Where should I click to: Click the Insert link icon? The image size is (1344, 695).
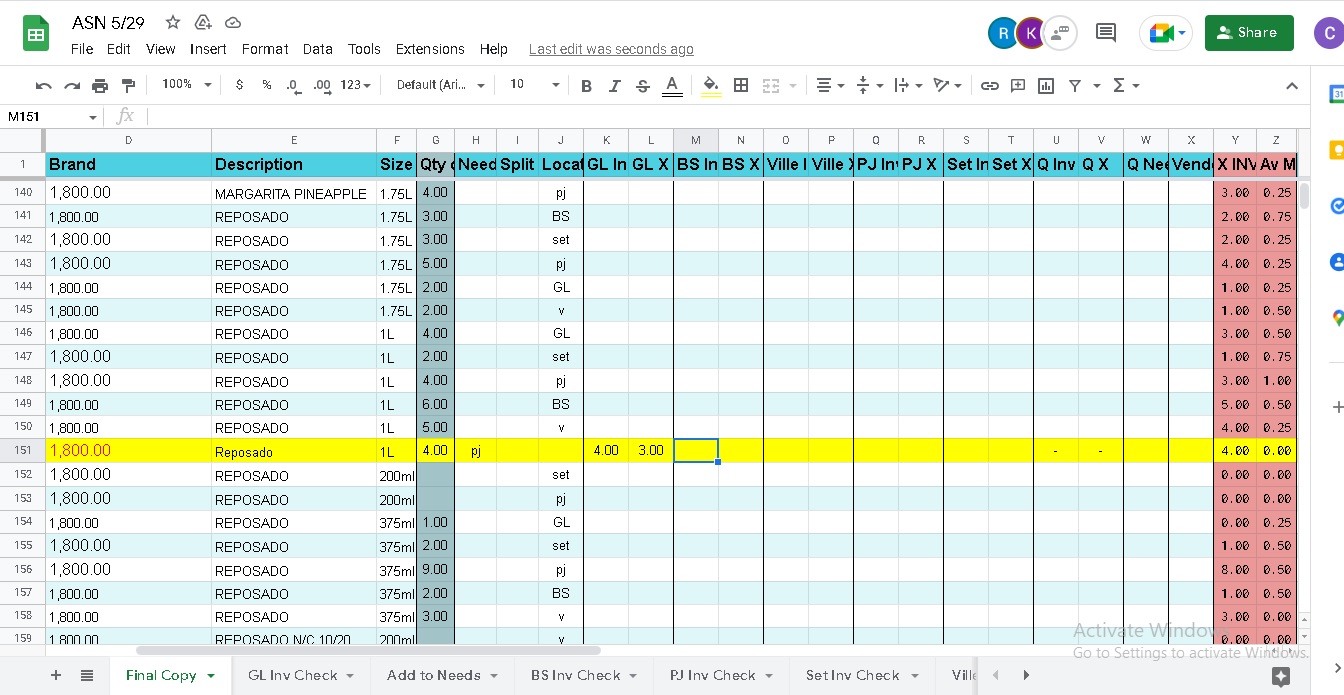(989, 86)
